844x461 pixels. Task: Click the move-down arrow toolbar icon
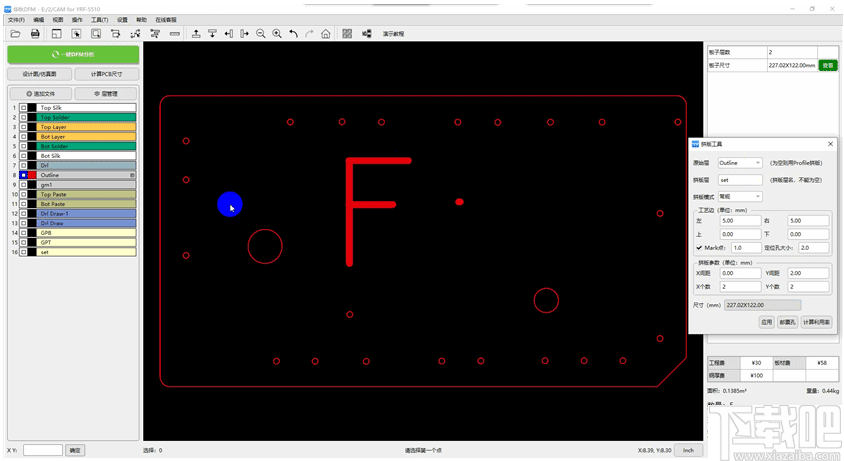click(213, 34)
